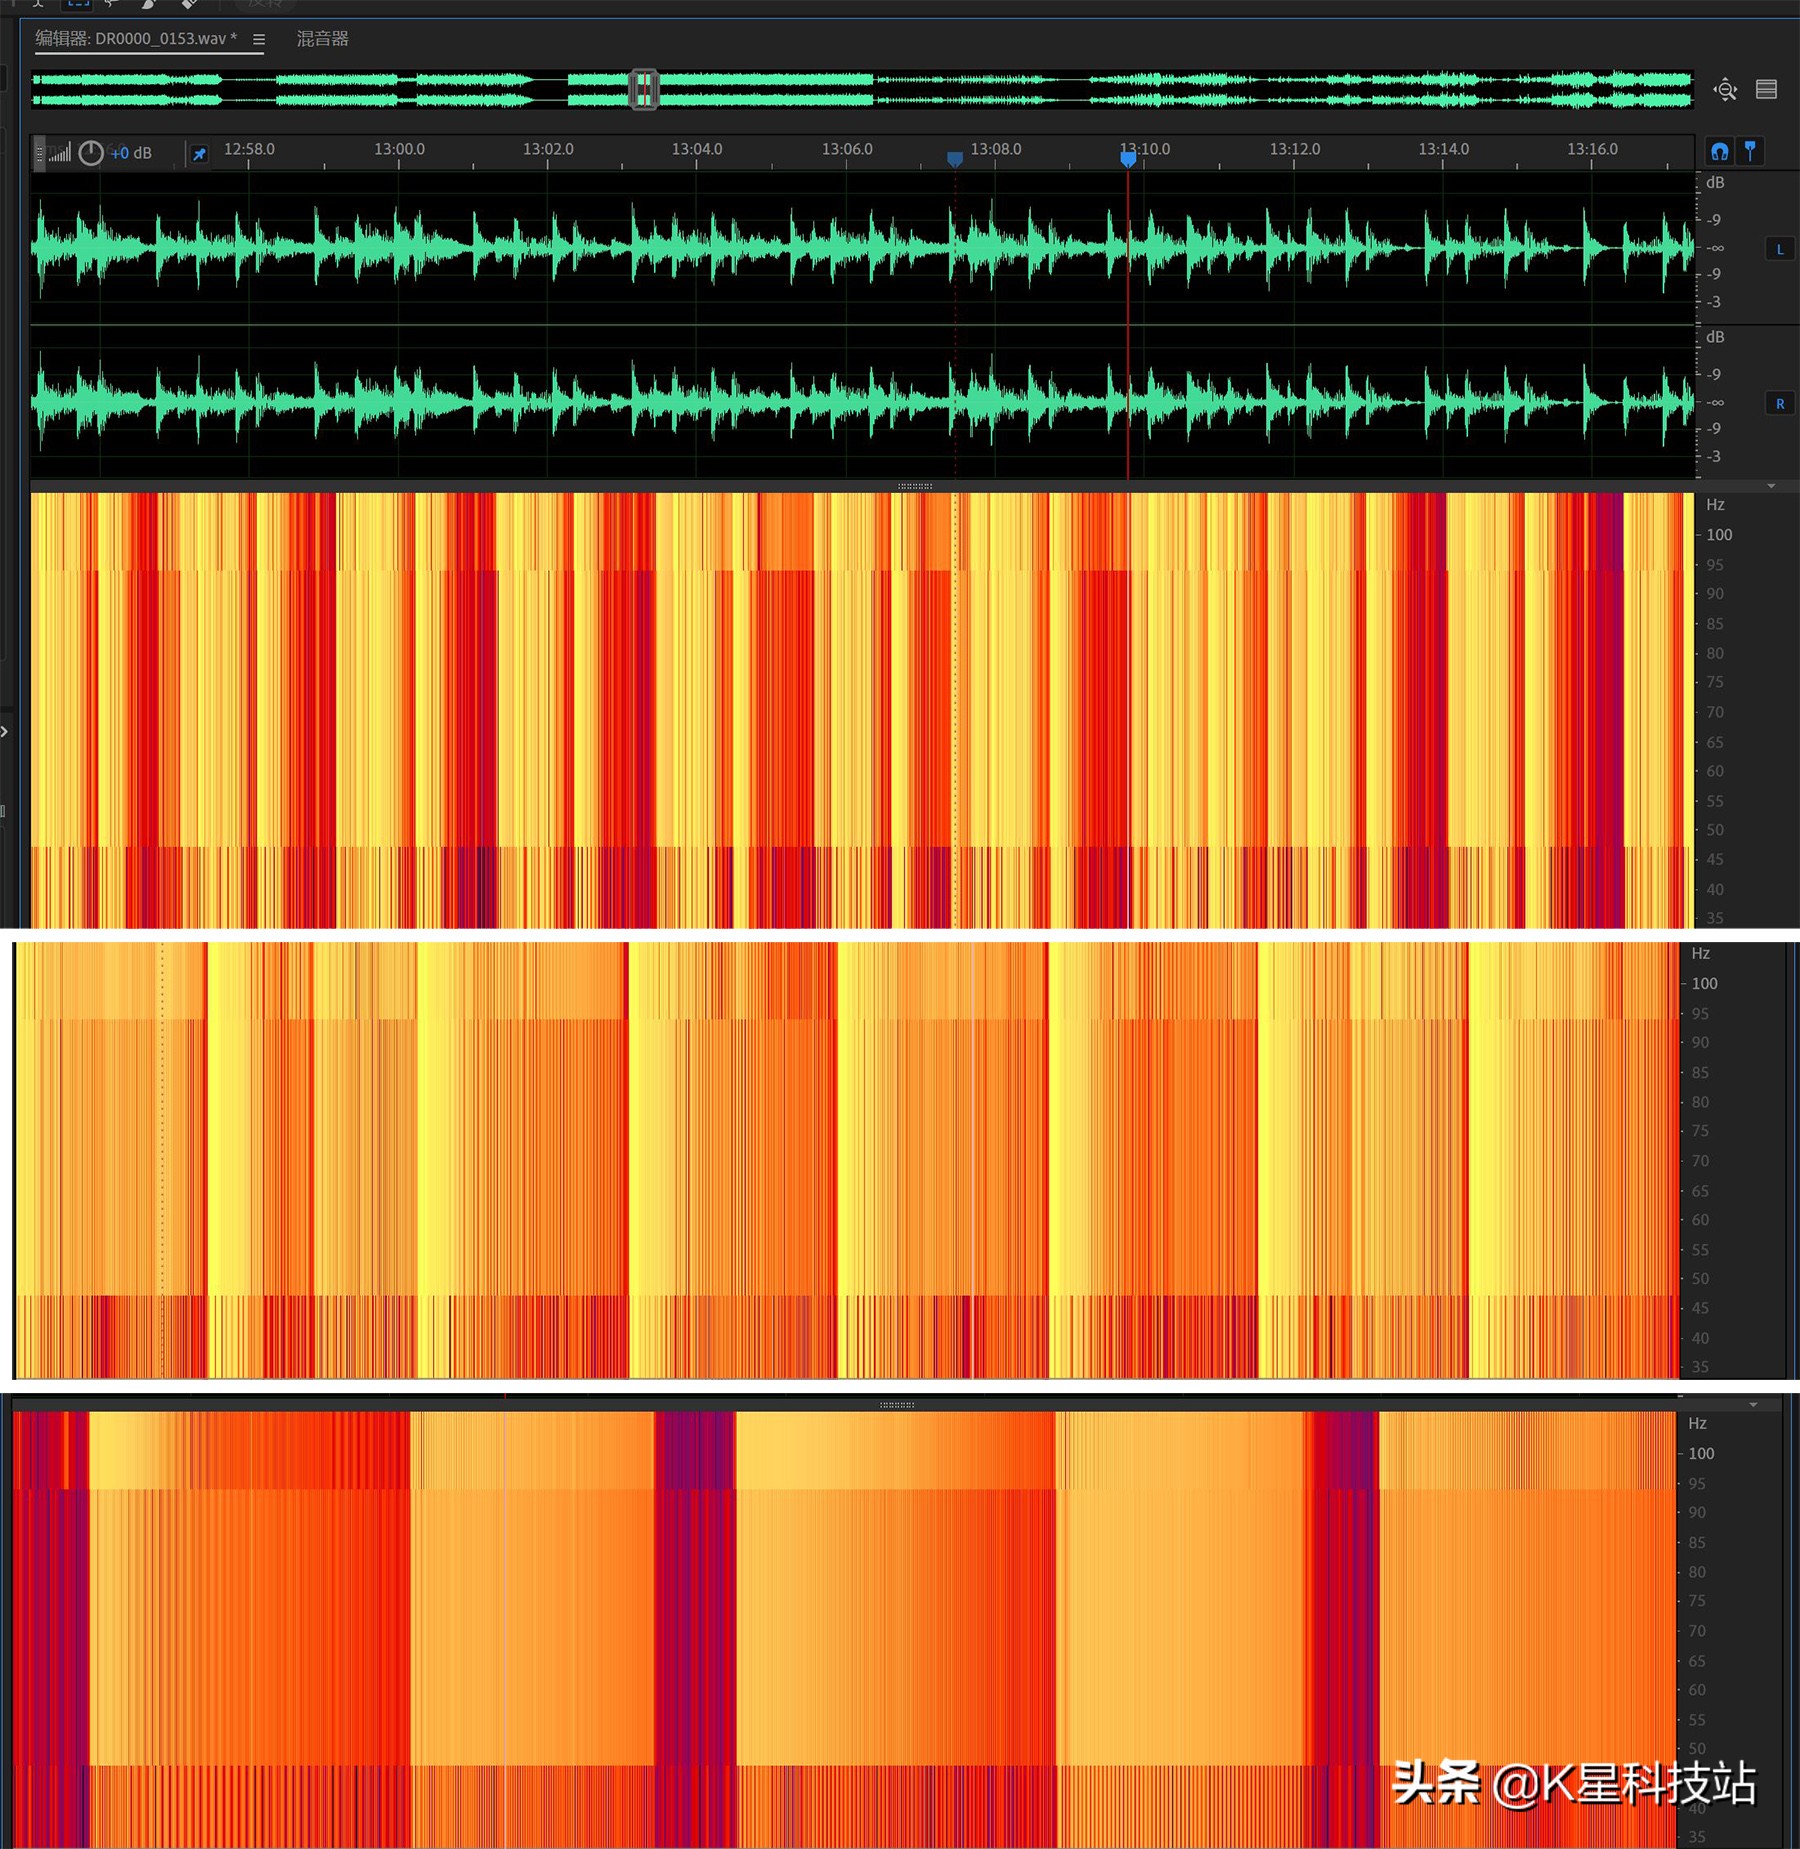Click 13:14.0 on the time ruler
The image size is (1800, 1849).
click(1444, 149)
